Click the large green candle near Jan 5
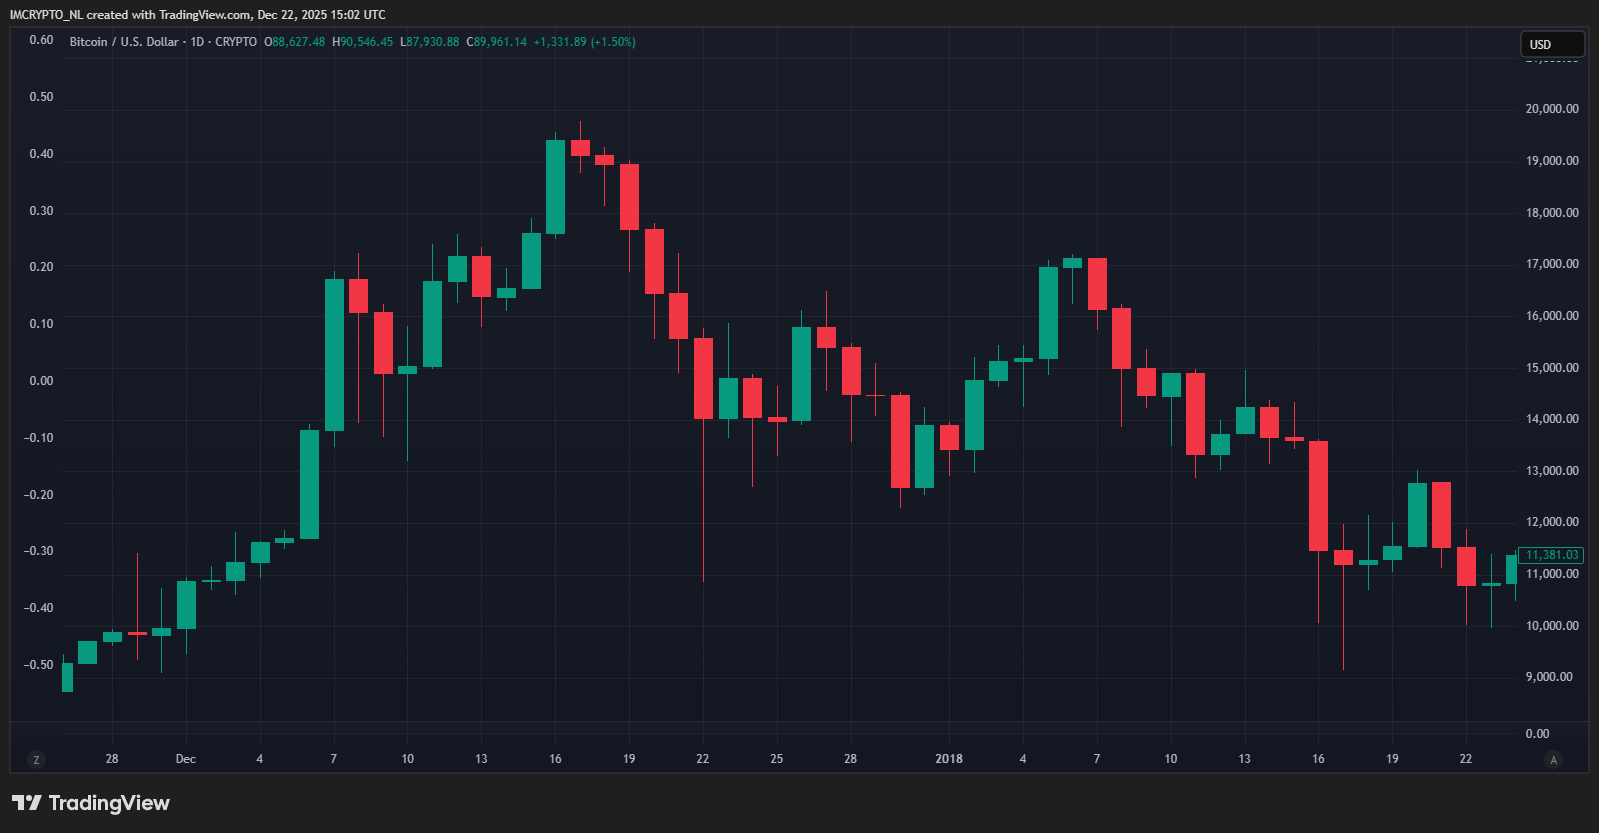 (x=1048, y=312)
